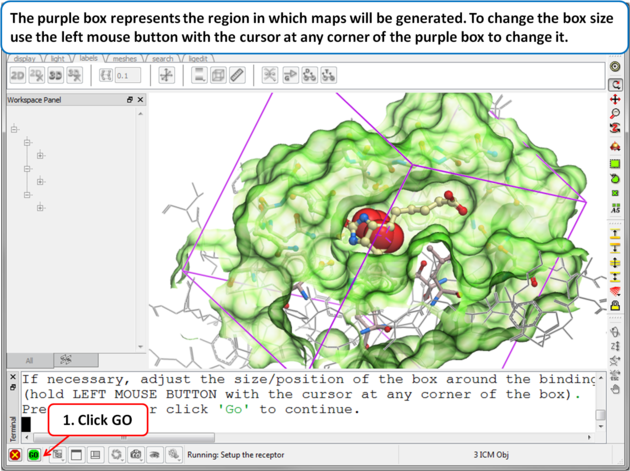Viewport: 630px width, 471px height.
Task: Click the 3D label icon
Action: [x=56, y=76]
